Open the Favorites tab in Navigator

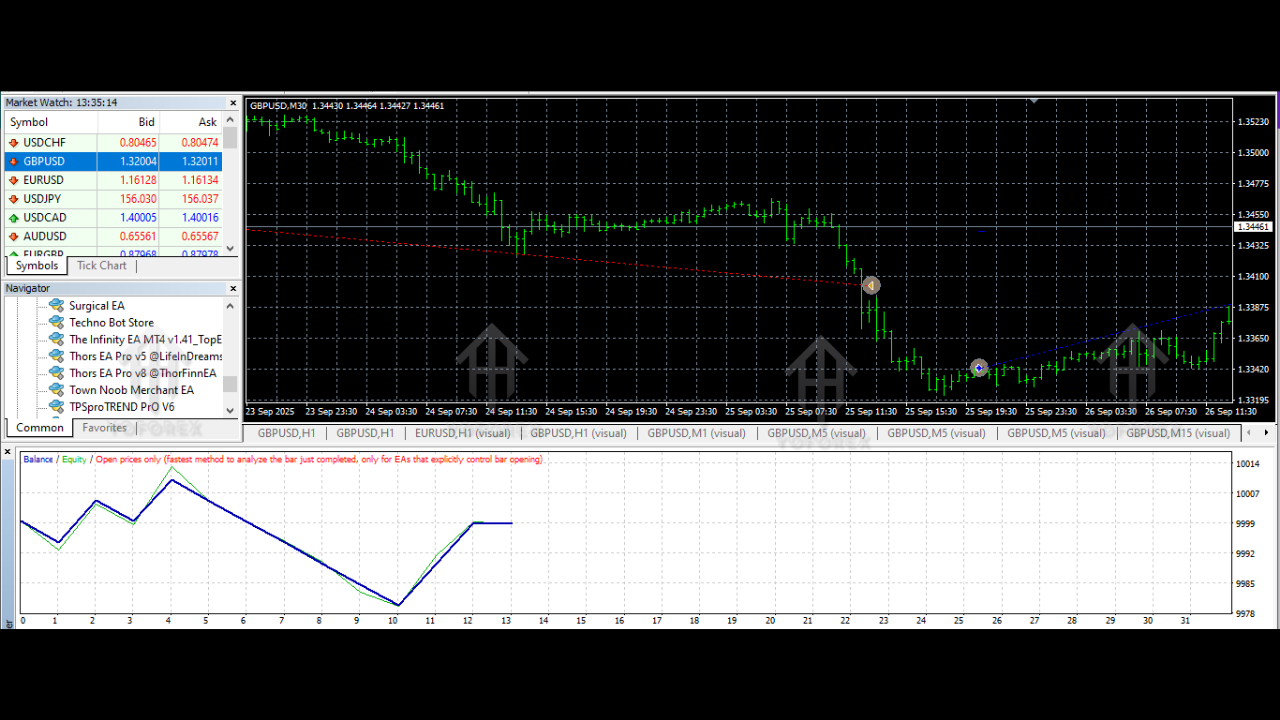[x=105, y=428]
